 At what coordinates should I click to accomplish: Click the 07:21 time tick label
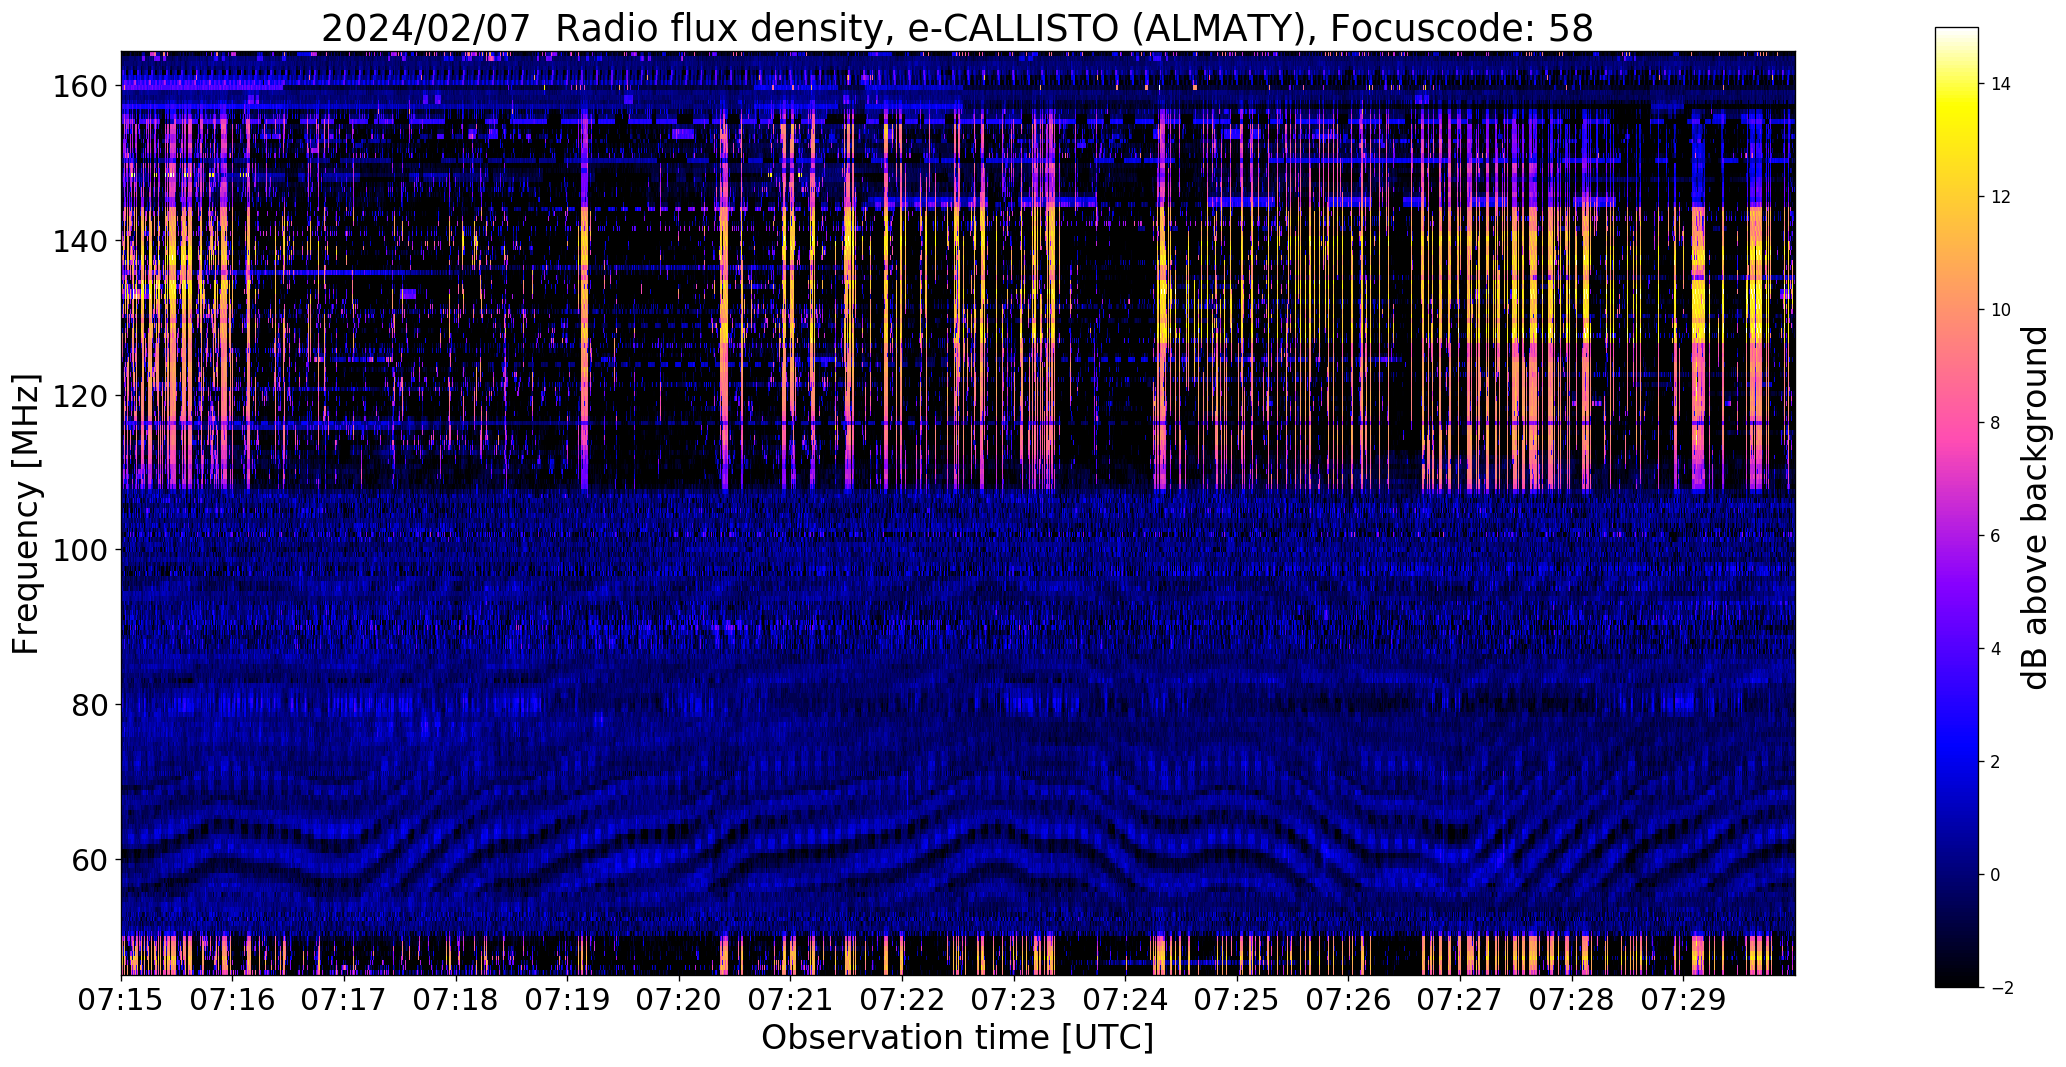(x=791, y=1000)
